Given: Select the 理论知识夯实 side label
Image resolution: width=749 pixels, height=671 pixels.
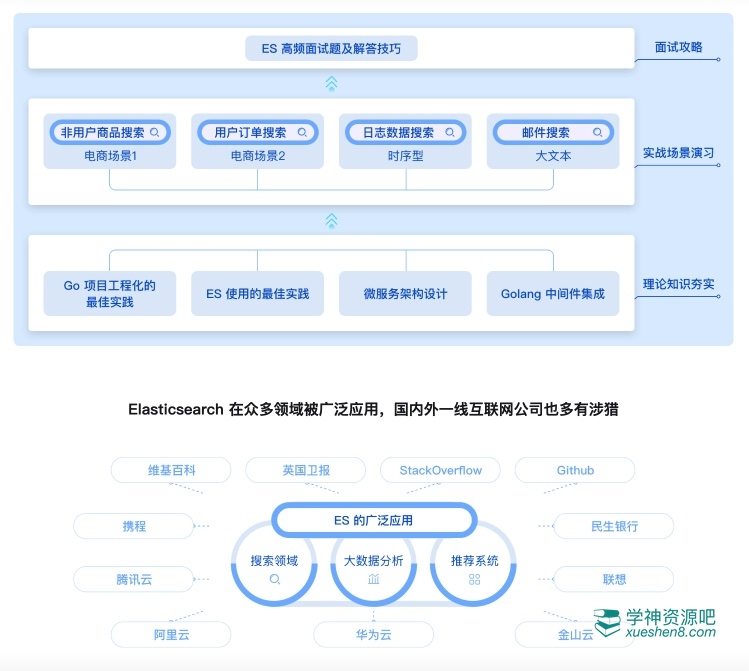Looking at the screenshot, I should (x=678, y=284).
